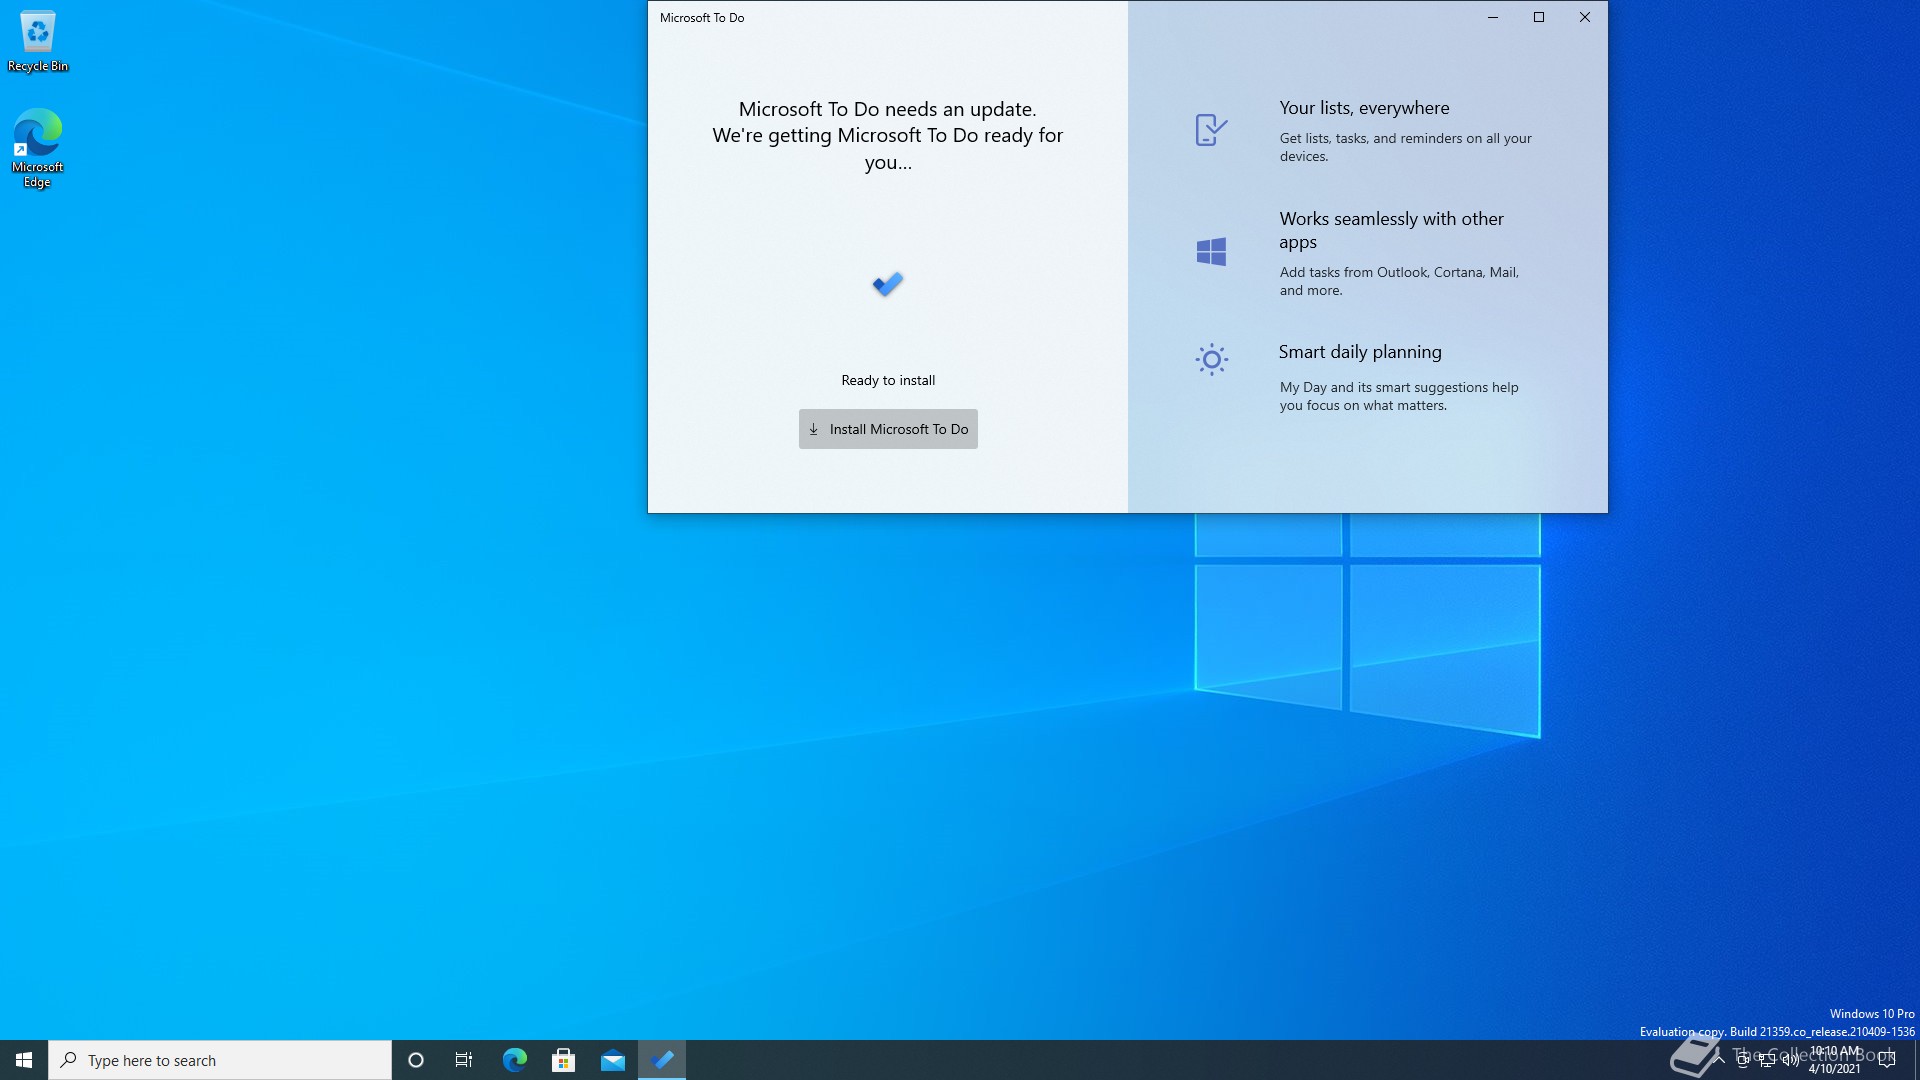Select the 'Smart daily planning' heading
The height and width of the screenshot is (1080, 1920).
(1360, 352)
